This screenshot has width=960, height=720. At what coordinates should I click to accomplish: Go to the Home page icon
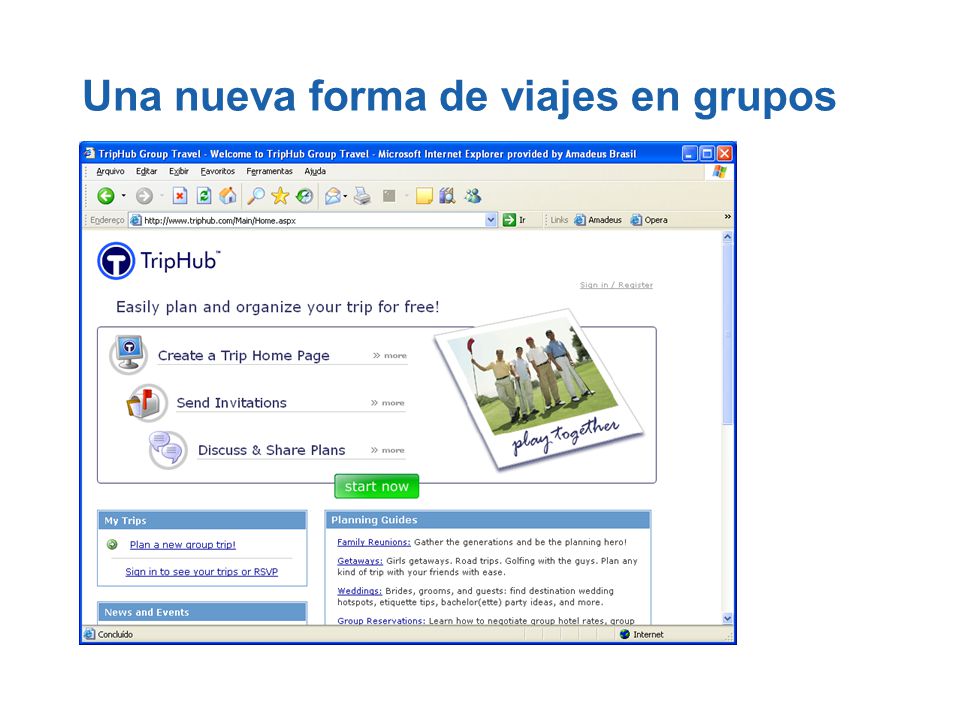pos(228,196)
